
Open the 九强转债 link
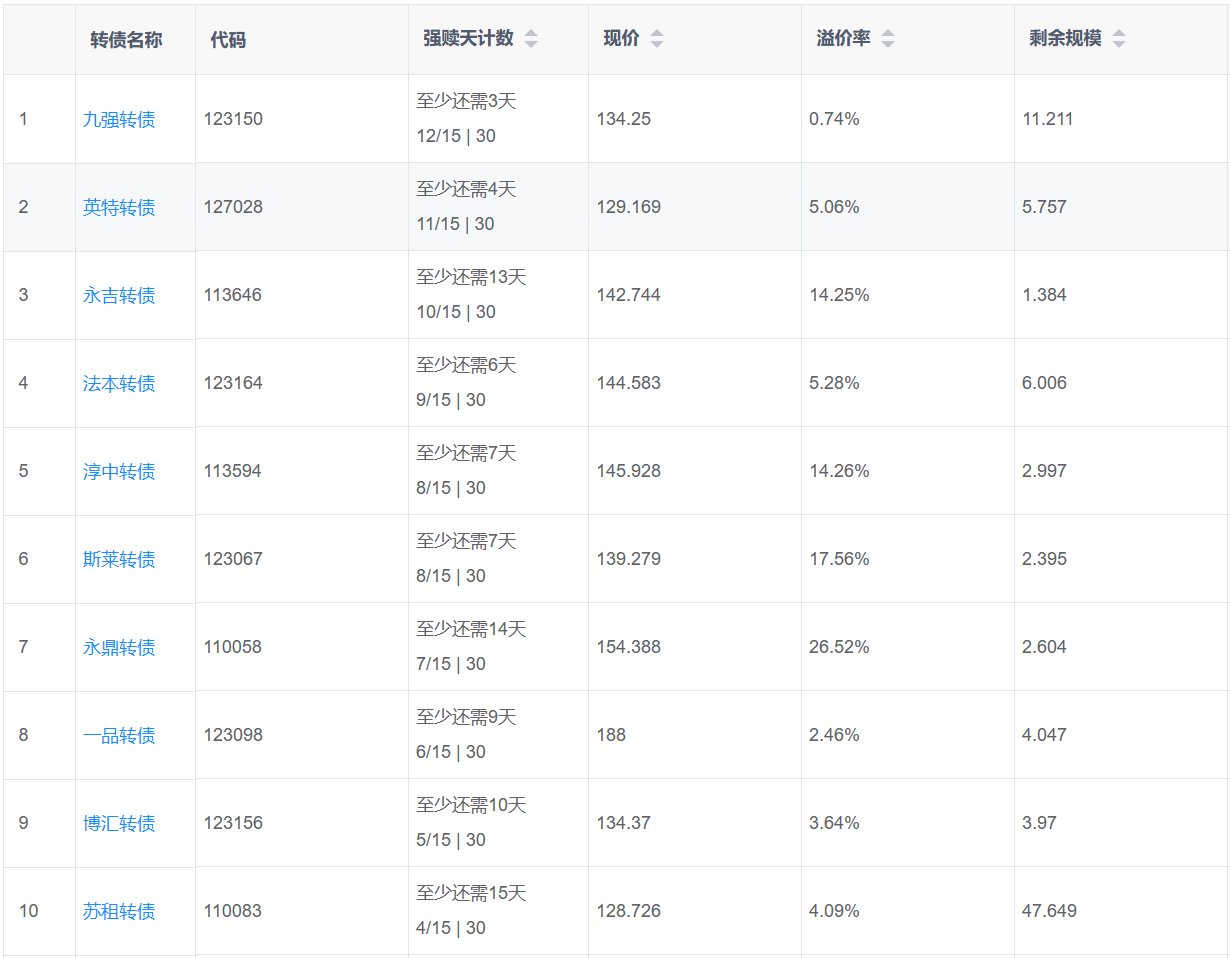119,120
